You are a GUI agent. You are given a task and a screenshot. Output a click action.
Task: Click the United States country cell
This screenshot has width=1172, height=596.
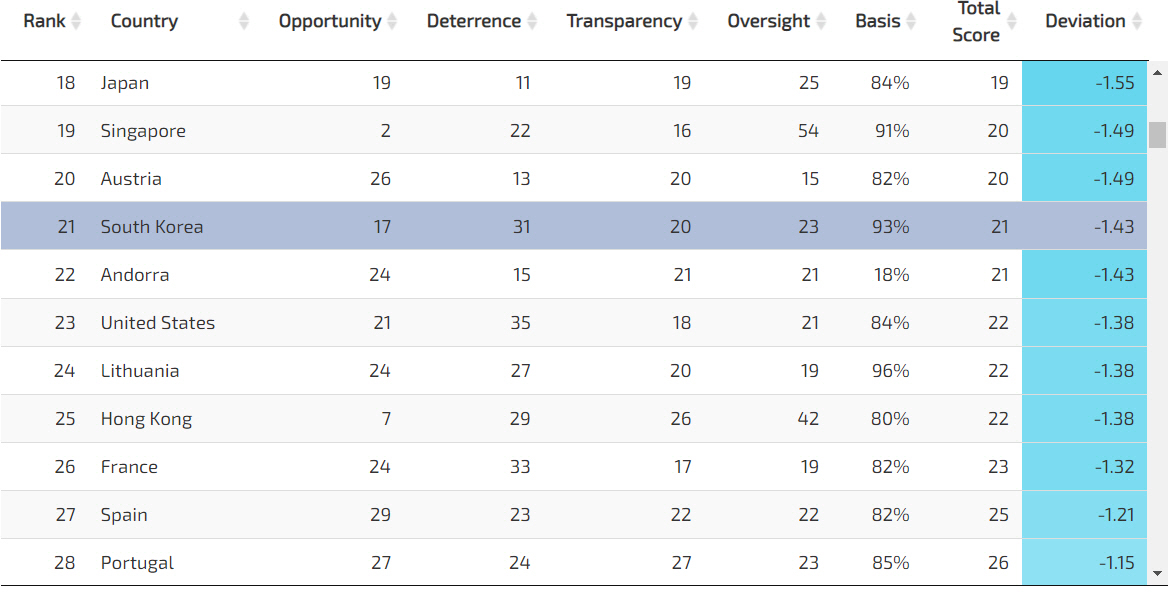click(x=158, y=323)
